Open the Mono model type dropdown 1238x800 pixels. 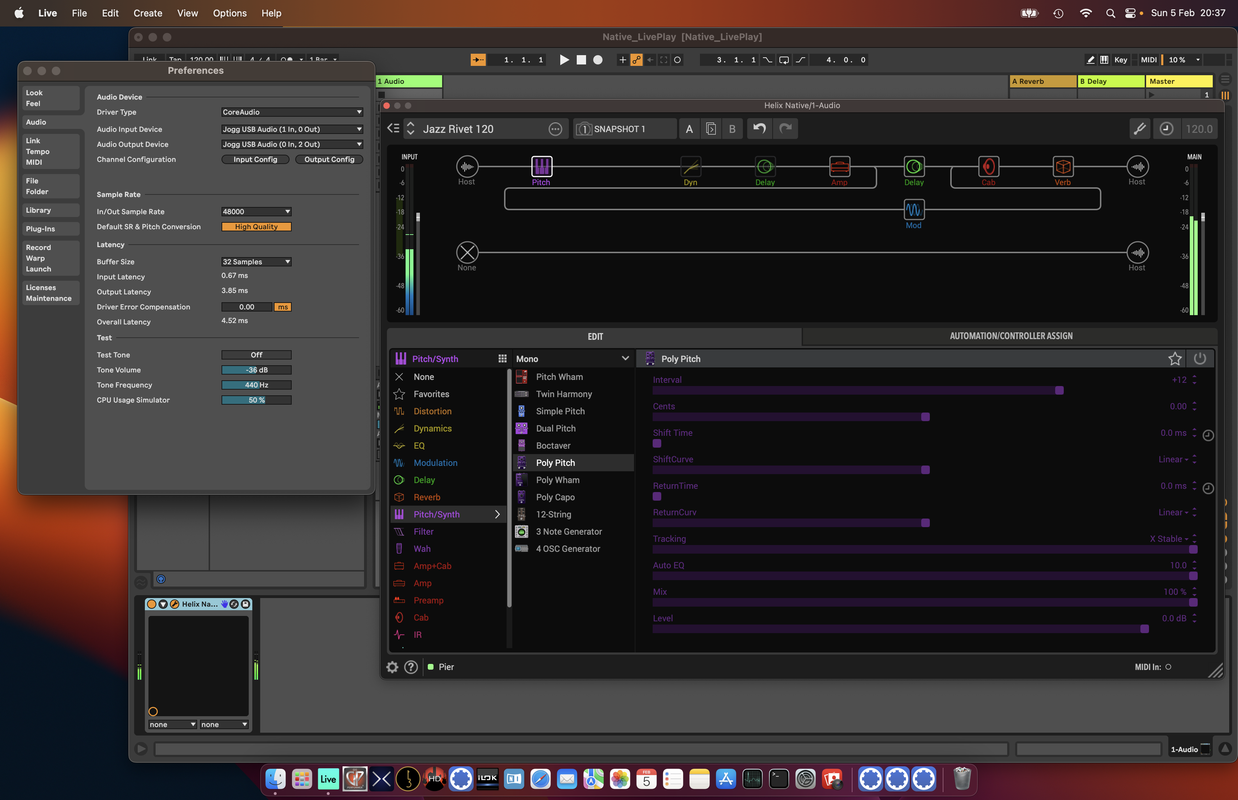click(572, 358)
